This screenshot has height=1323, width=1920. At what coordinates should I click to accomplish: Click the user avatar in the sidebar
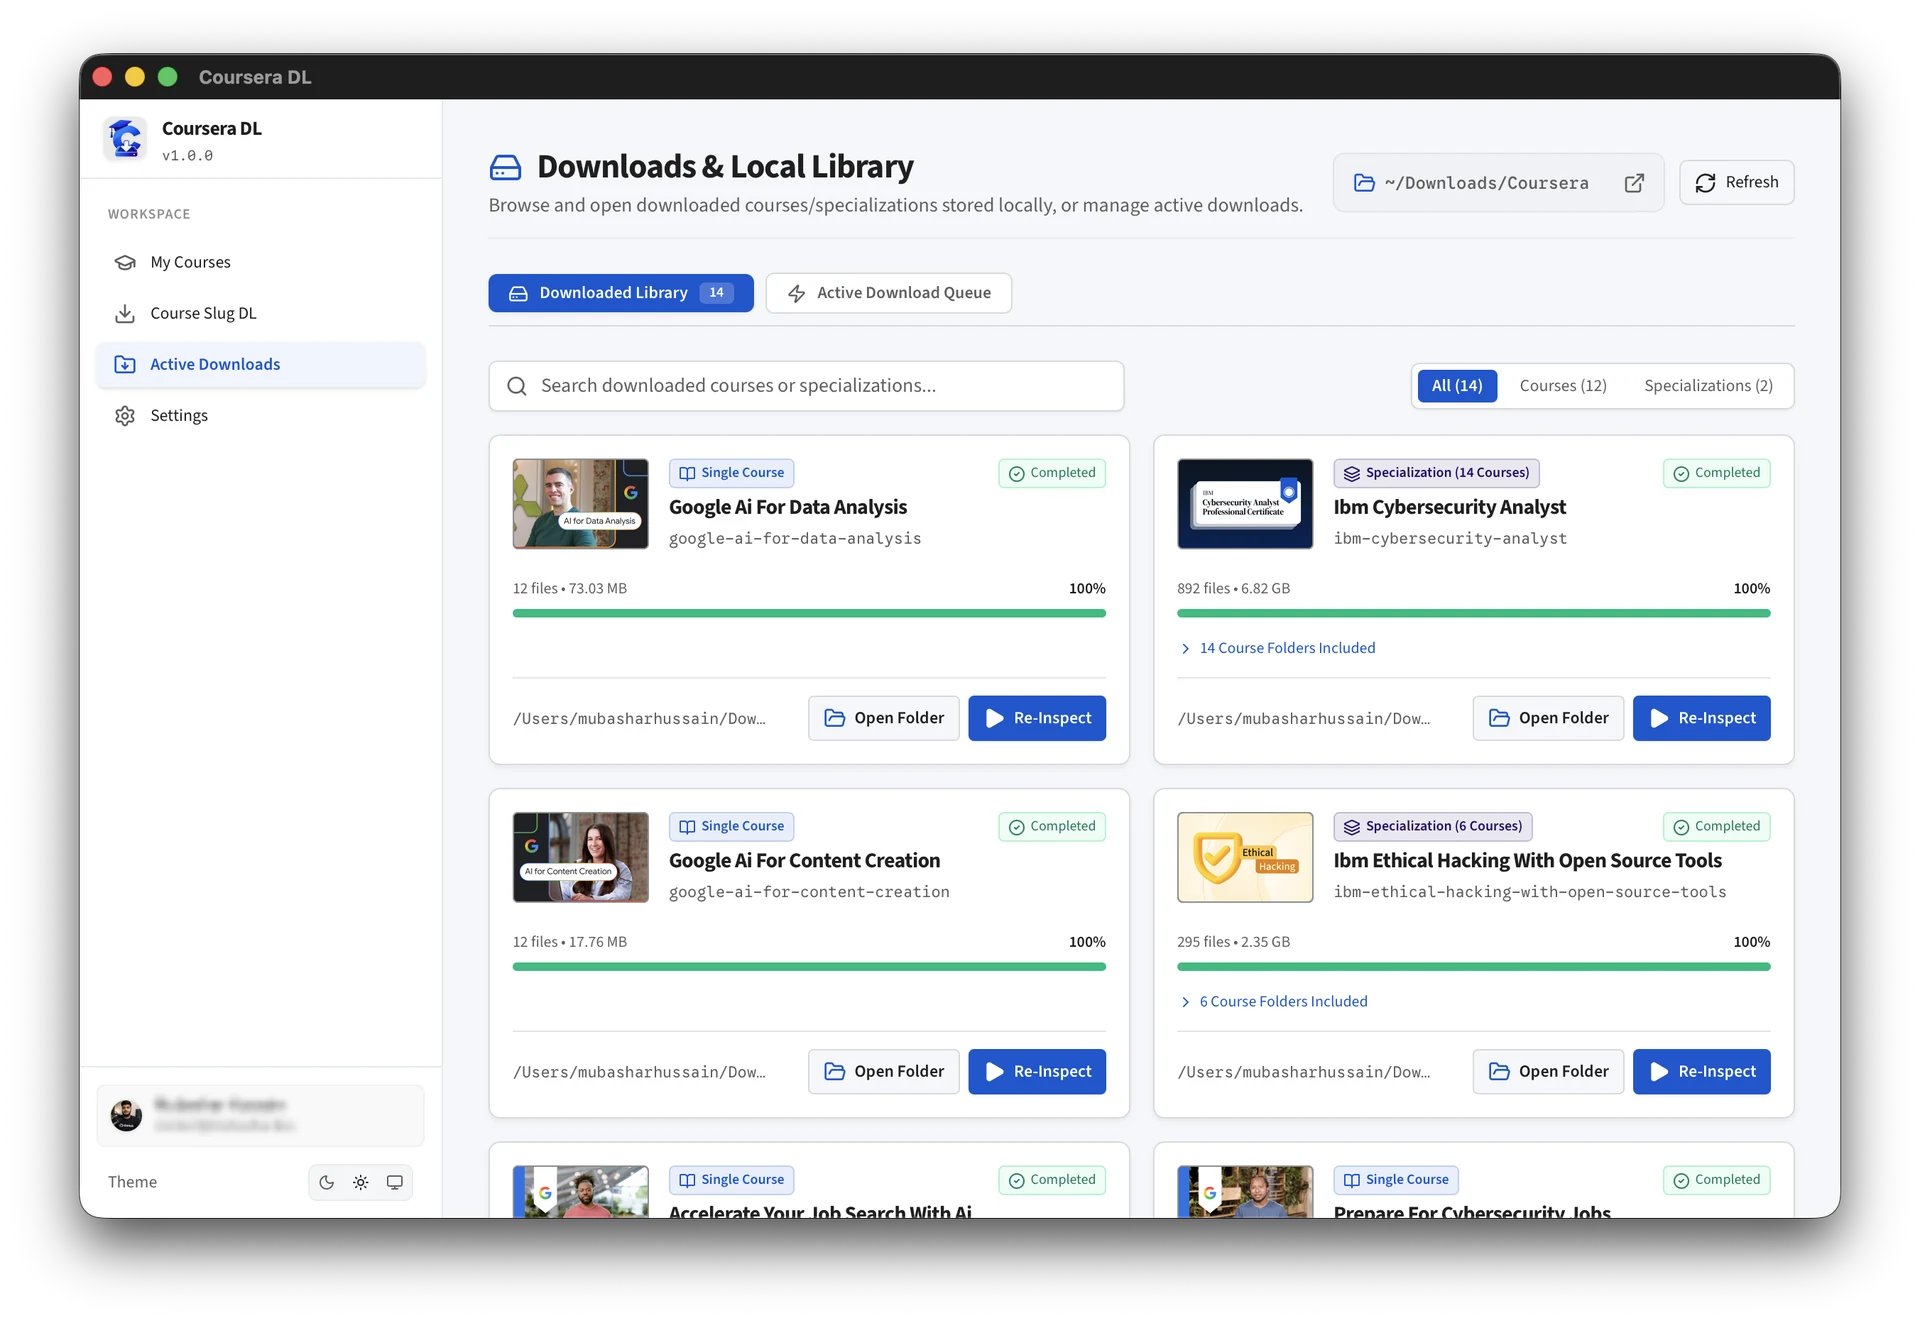point(126,1115)
